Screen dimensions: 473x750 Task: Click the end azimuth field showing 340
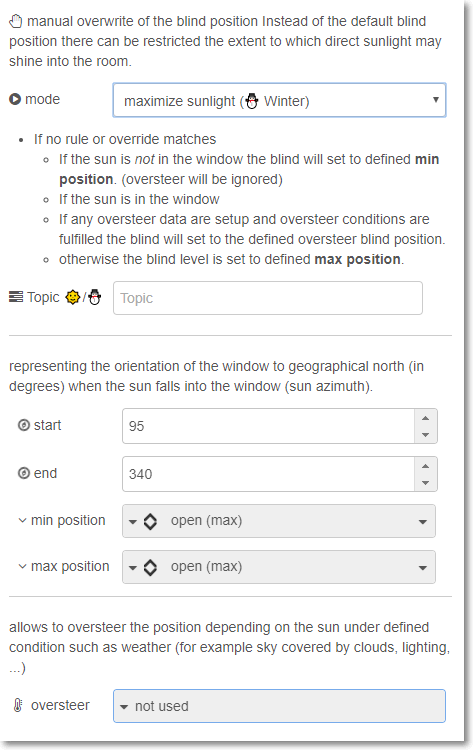pyautogui.click(x=268, y=474)
